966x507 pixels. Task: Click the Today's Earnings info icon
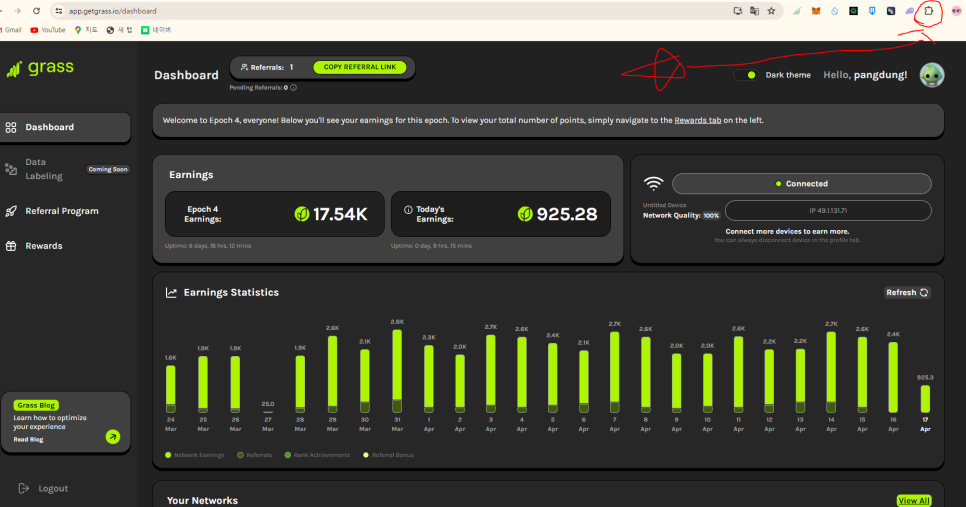coord(408,210)
